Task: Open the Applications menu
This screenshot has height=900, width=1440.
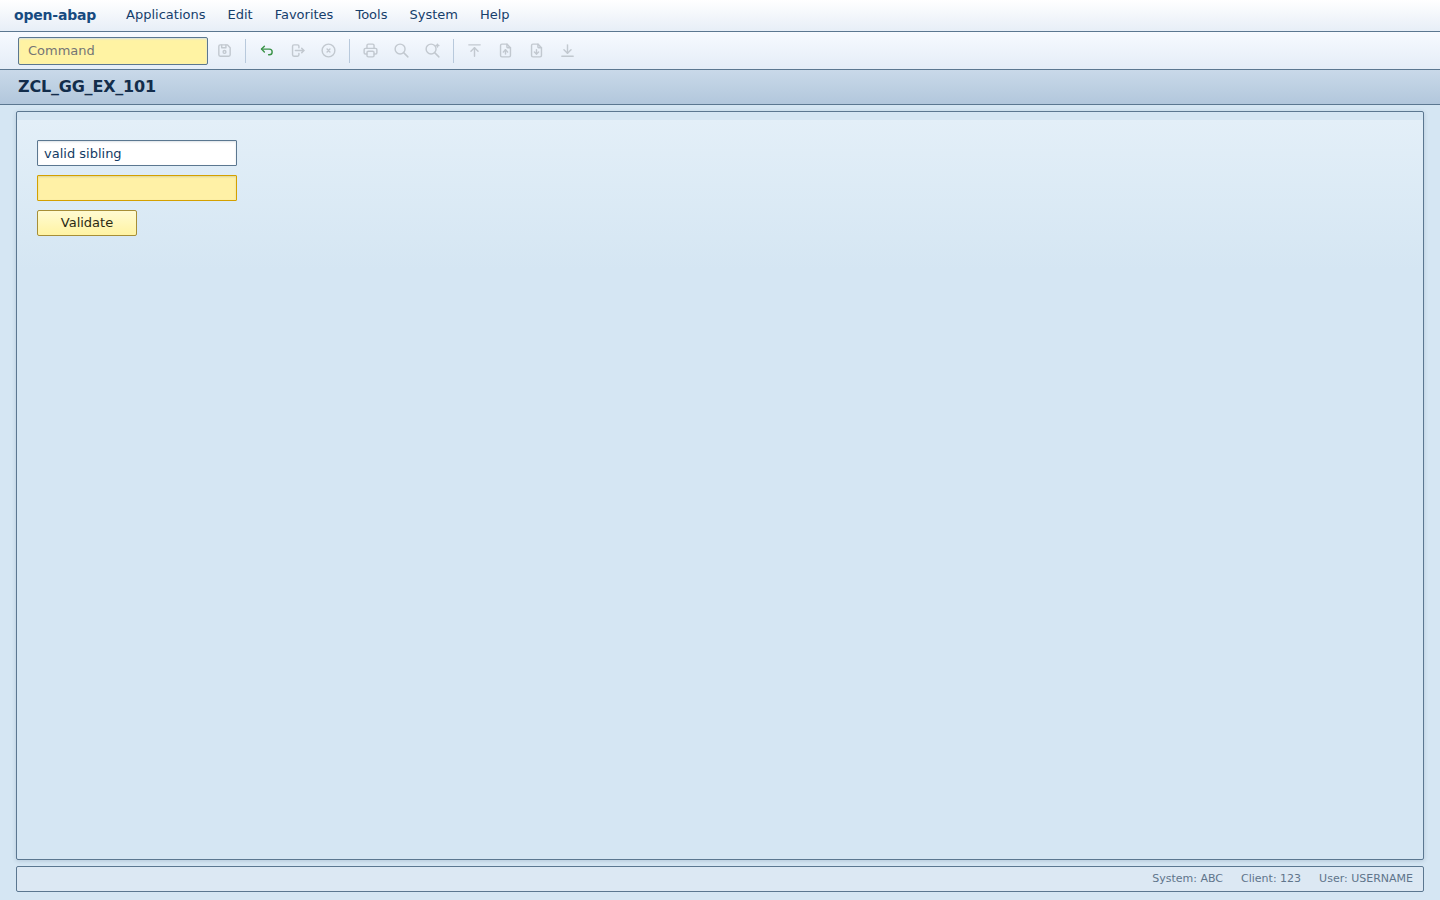Action: coord(166,15)
